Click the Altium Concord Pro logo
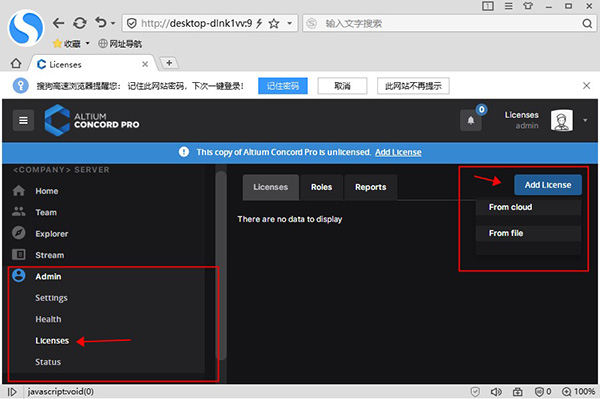 click(92, 121)
